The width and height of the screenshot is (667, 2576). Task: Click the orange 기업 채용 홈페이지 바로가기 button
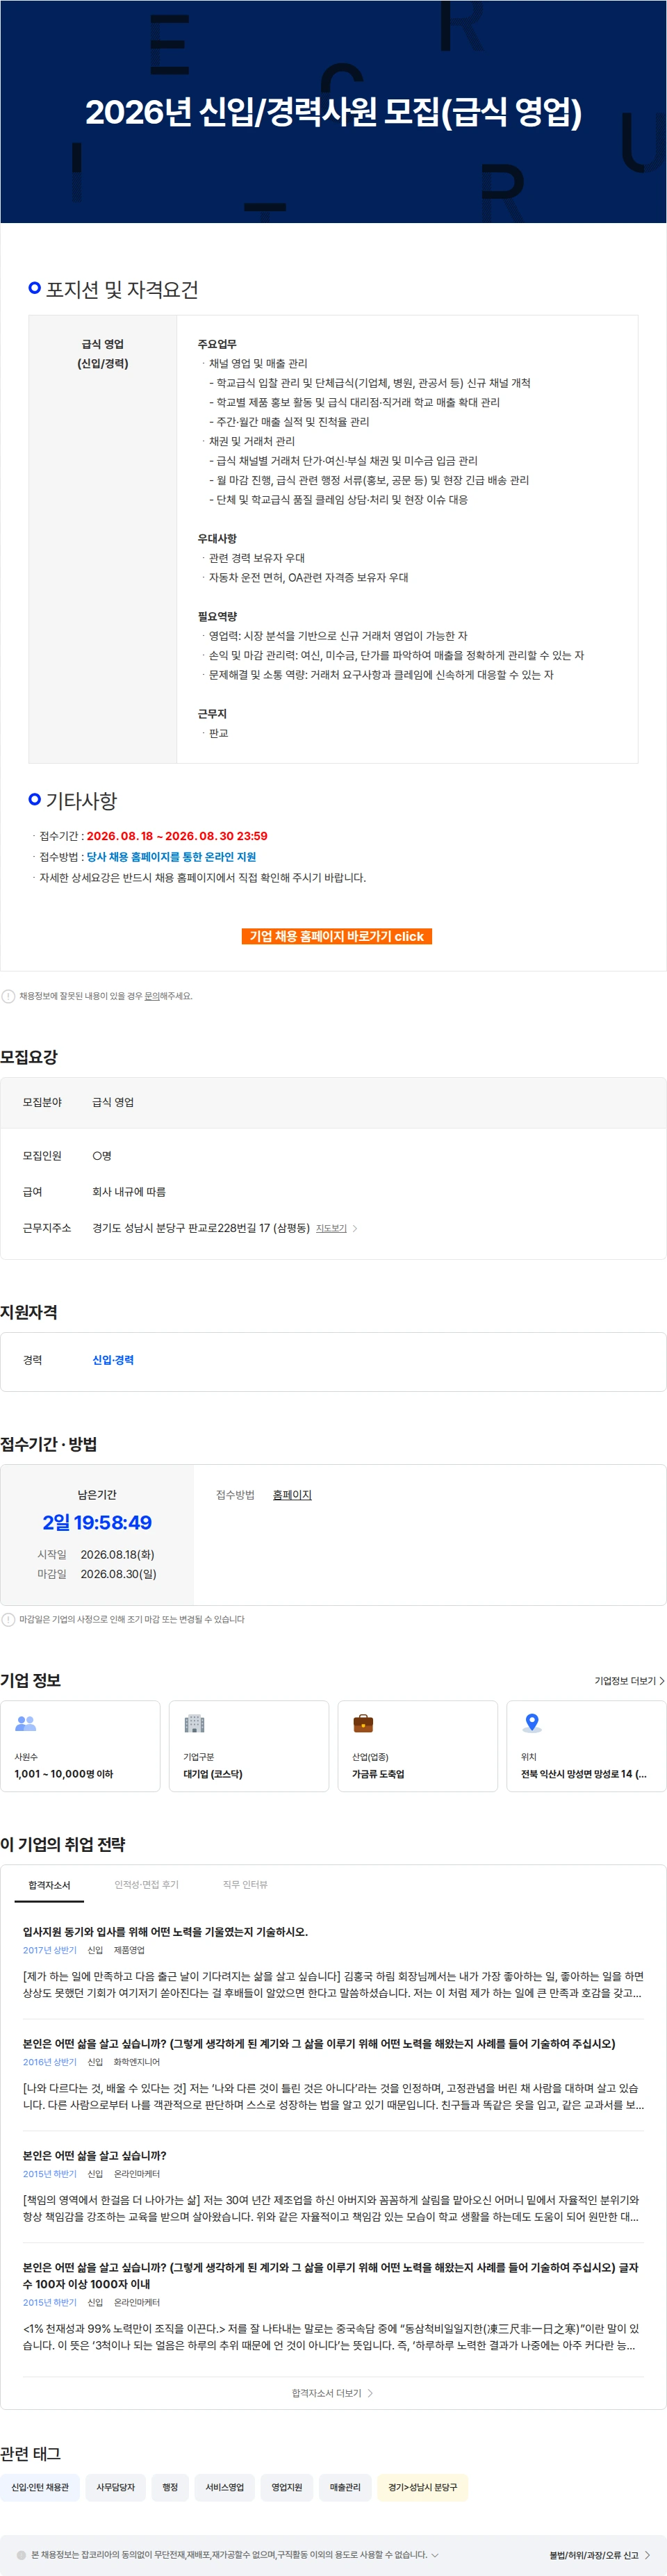tap(336, 936)
